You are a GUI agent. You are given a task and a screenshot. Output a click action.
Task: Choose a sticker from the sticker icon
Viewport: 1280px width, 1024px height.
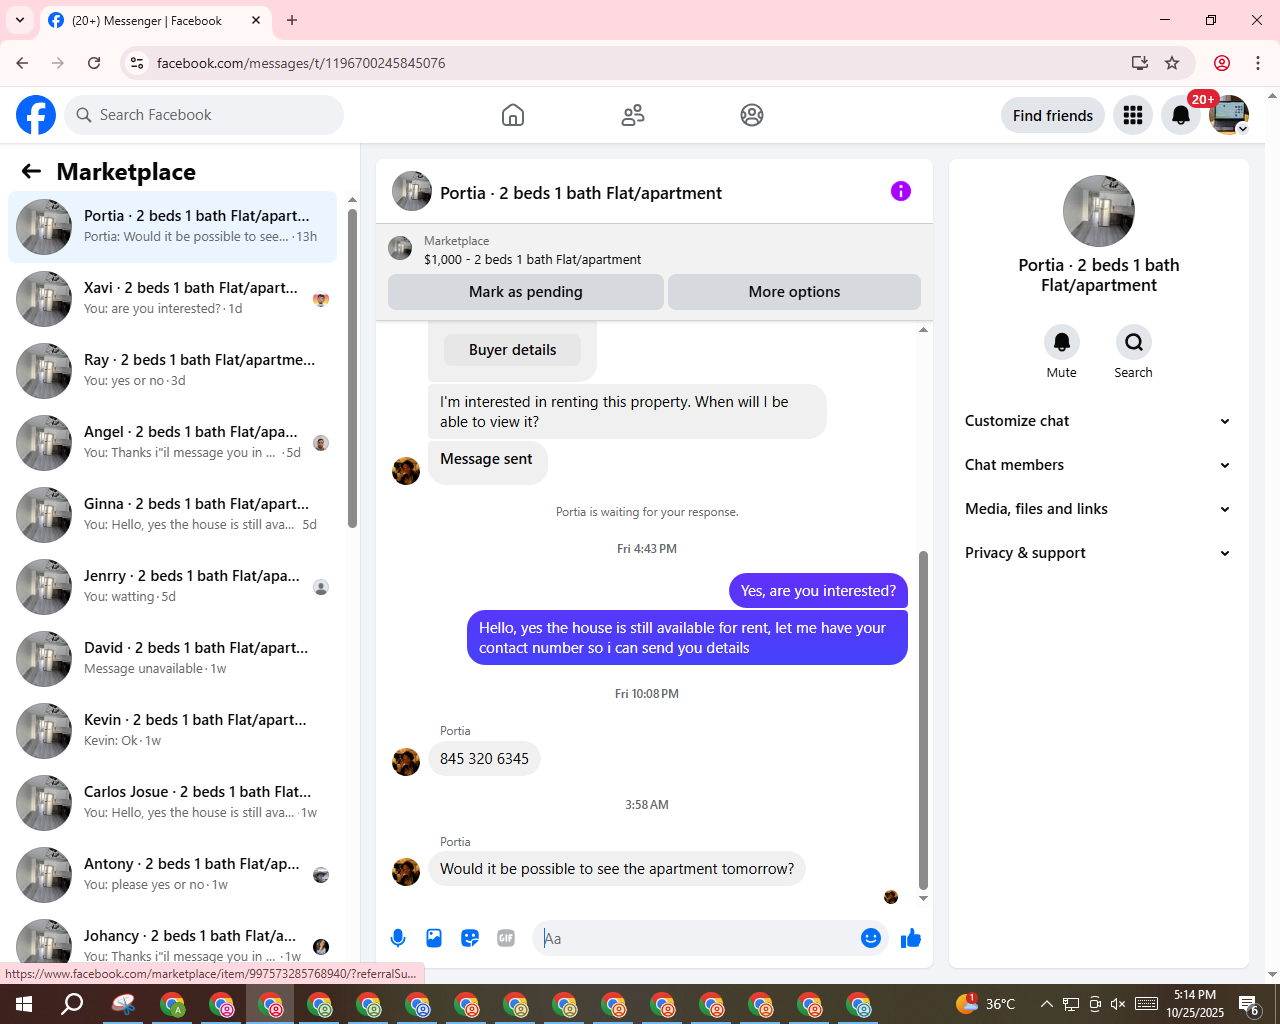[470, 938]
